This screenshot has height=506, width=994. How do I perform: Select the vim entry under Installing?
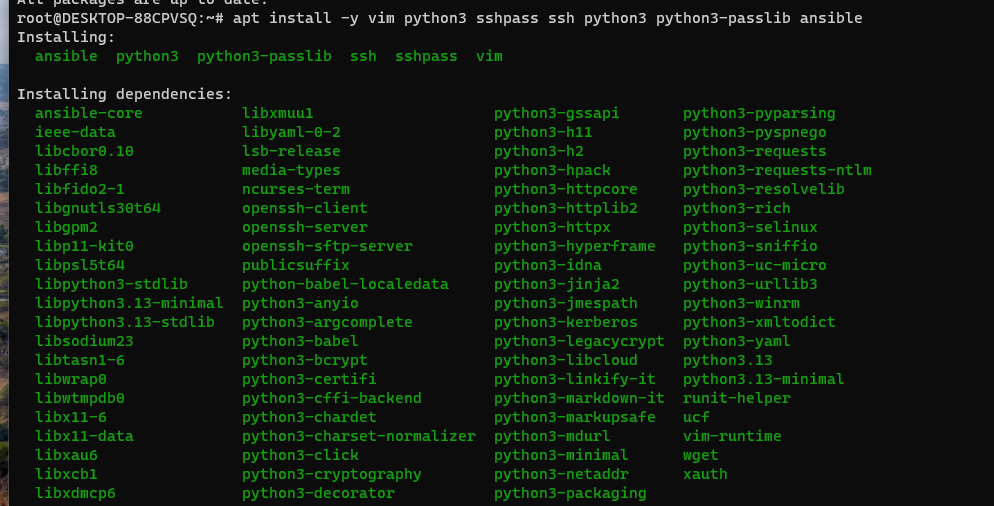pos(489,56)
